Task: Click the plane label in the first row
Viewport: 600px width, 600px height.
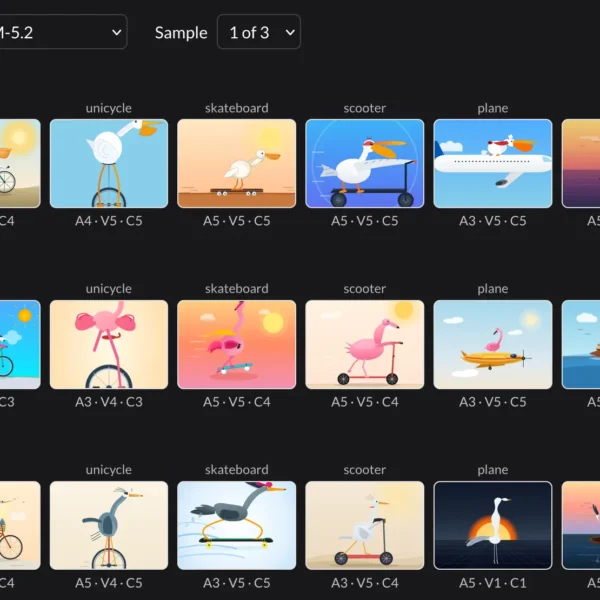Action: point(492,108)
